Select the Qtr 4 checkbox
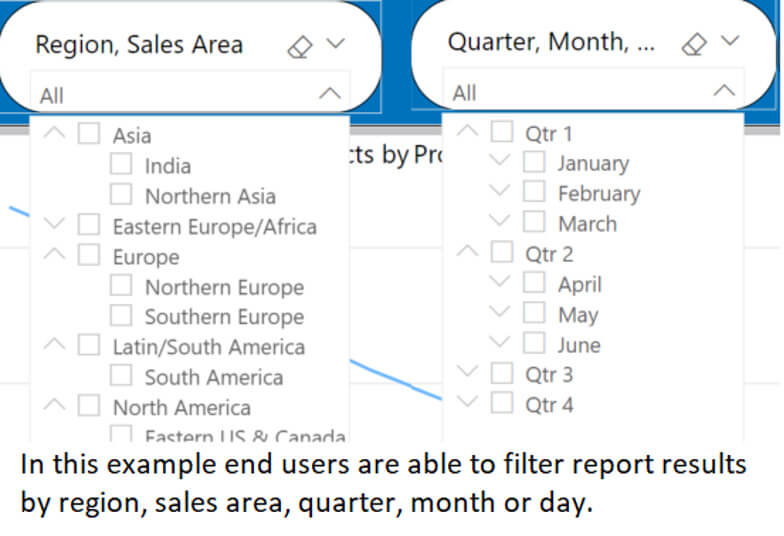Image resolution: width=784 pixels, height=536 pixels. [x=502, y=402]
